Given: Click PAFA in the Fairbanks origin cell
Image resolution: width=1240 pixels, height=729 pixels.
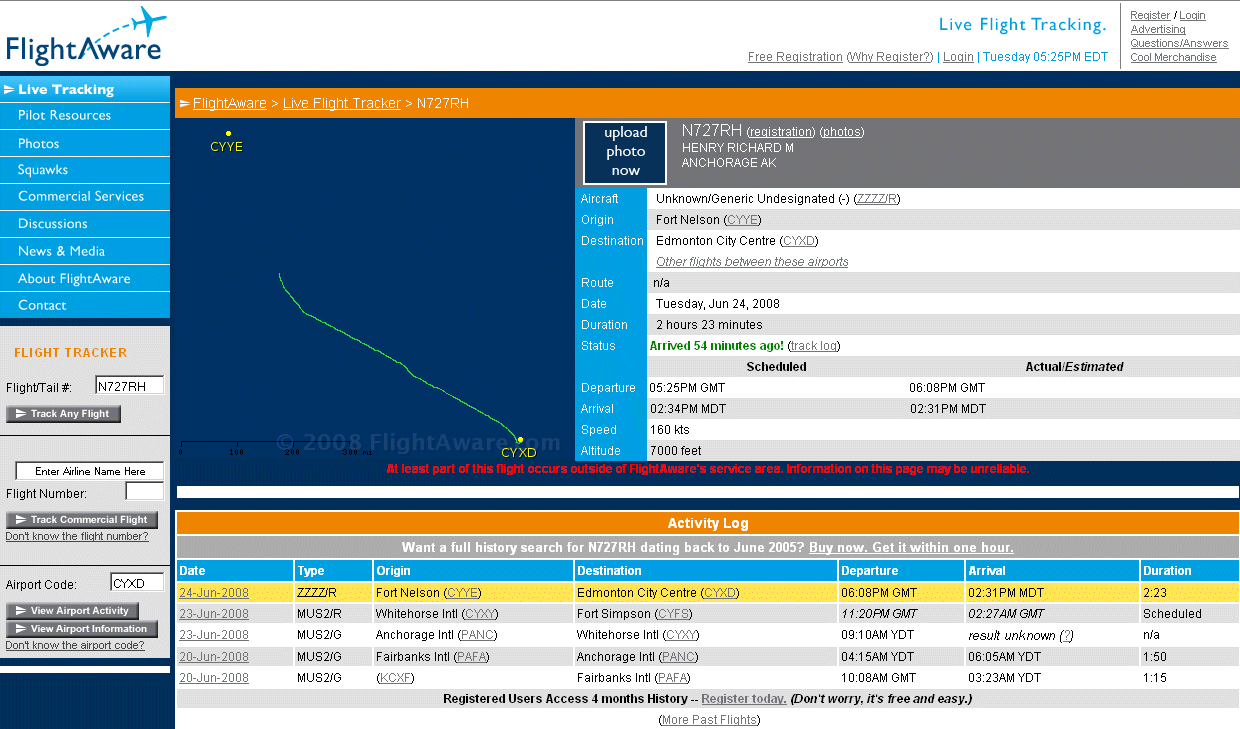Looking at the screenshot, I should tap(471, 657).
